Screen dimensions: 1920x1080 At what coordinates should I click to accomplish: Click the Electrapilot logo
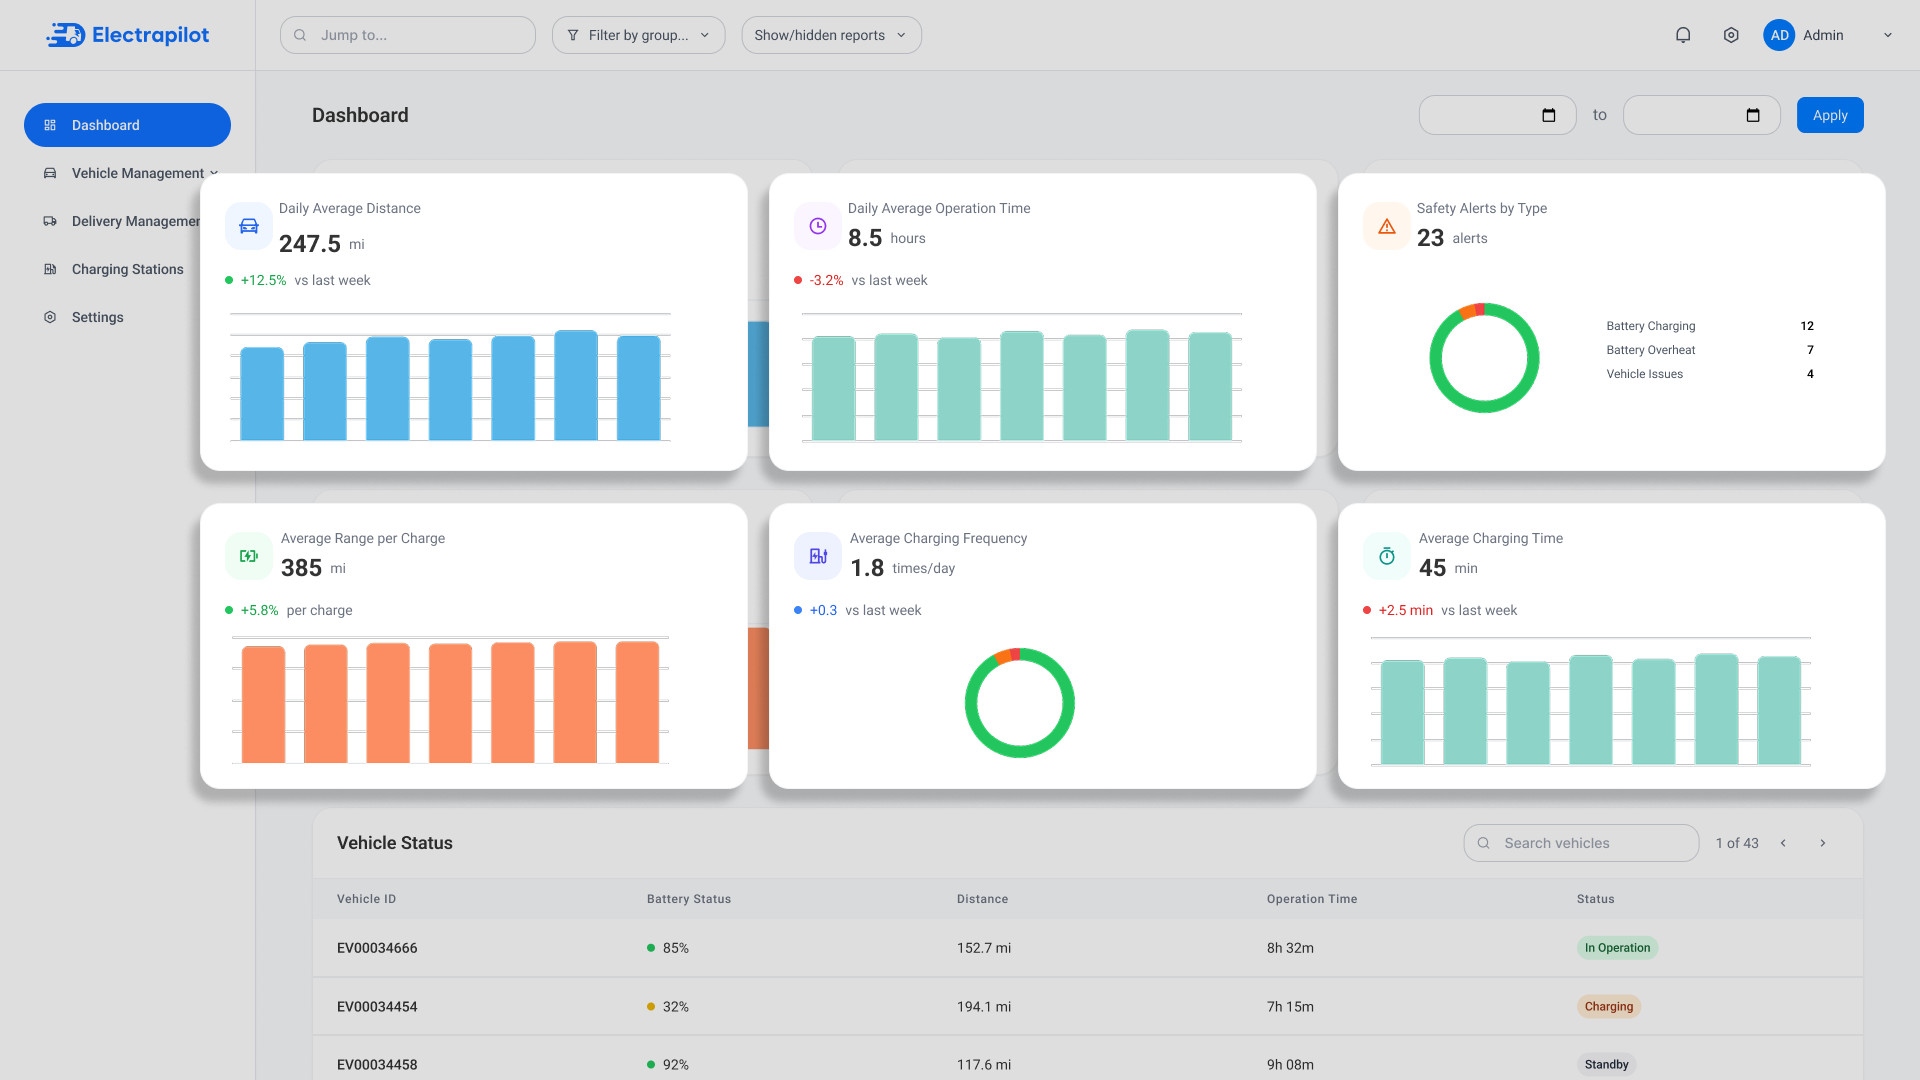128,35
